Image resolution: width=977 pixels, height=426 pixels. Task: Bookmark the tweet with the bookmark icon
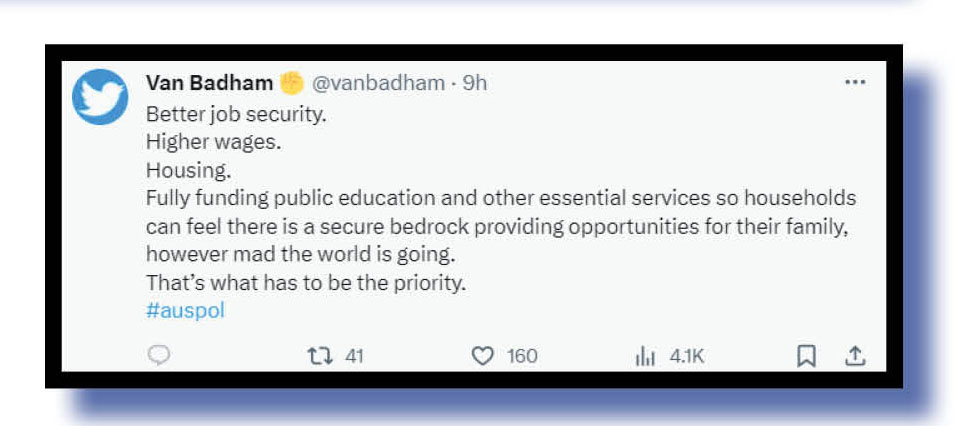(x=808, y=355)
